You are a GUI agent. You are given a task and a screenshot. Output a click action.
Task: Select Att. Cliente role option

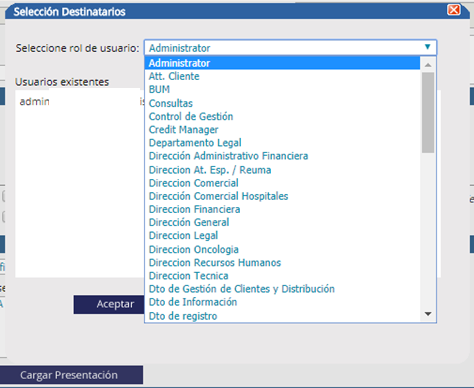pos(283,76)
